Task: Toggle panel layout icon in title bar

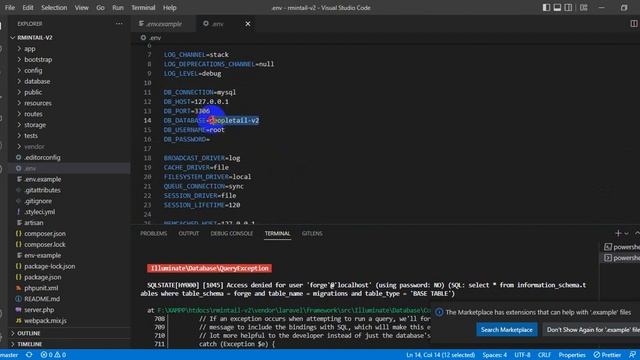Action: tap(557, 8)
